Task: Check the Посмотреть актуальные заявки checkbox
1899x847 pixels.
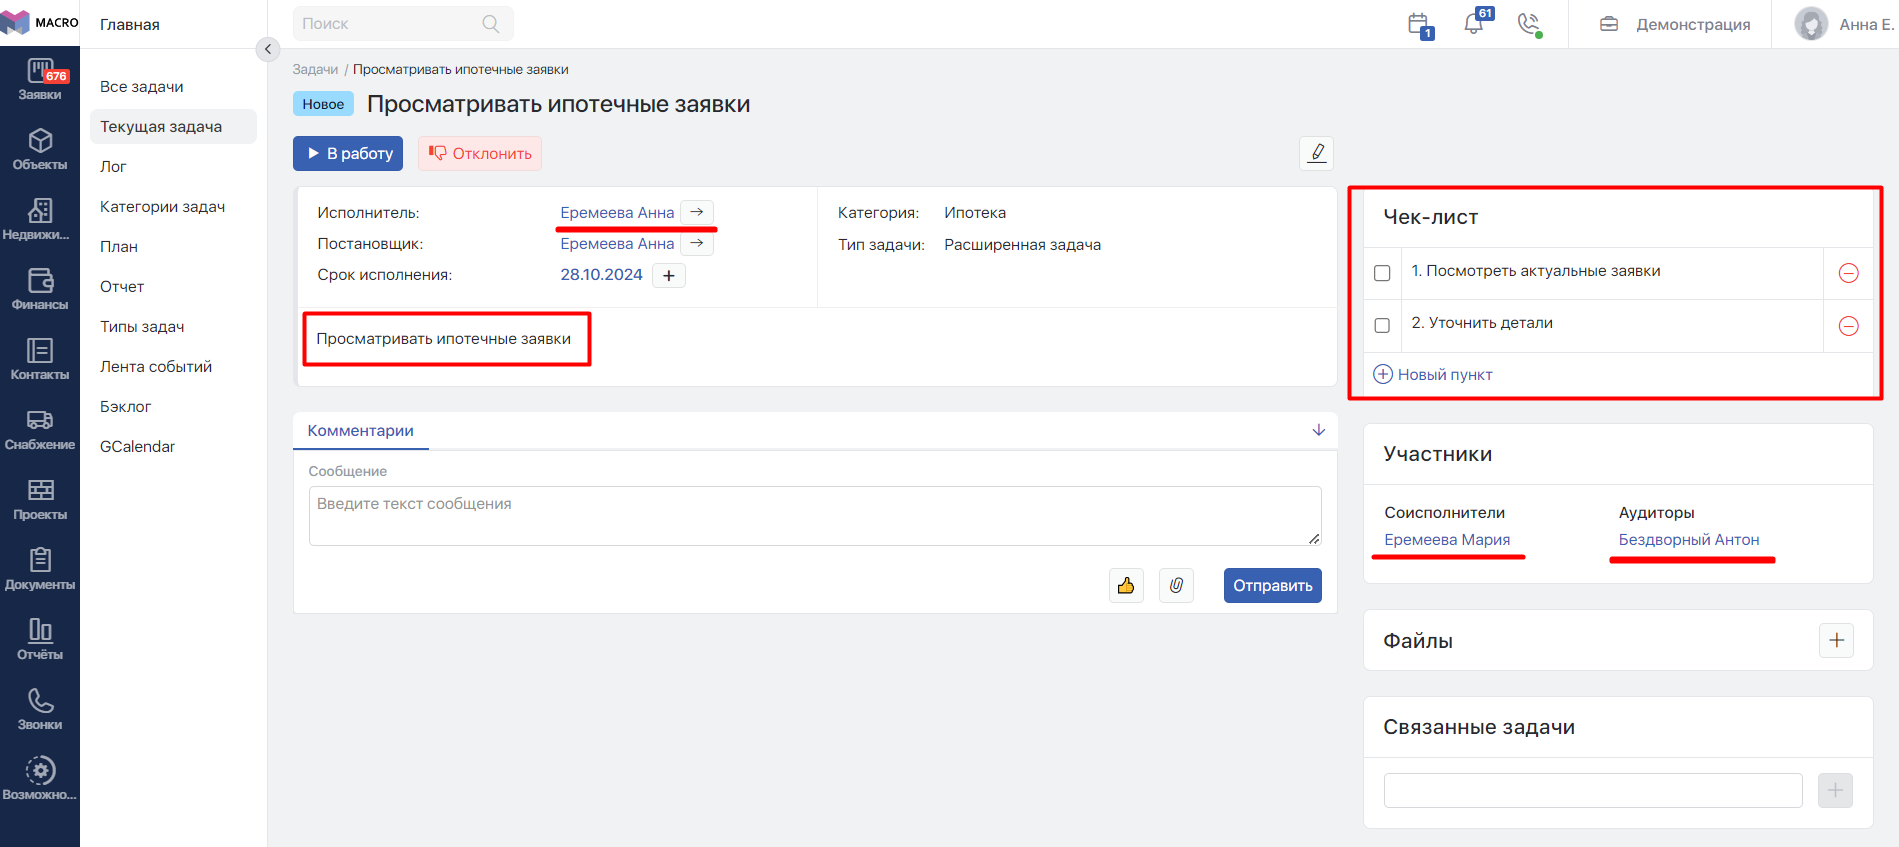Action: (x=1382, y=273)
